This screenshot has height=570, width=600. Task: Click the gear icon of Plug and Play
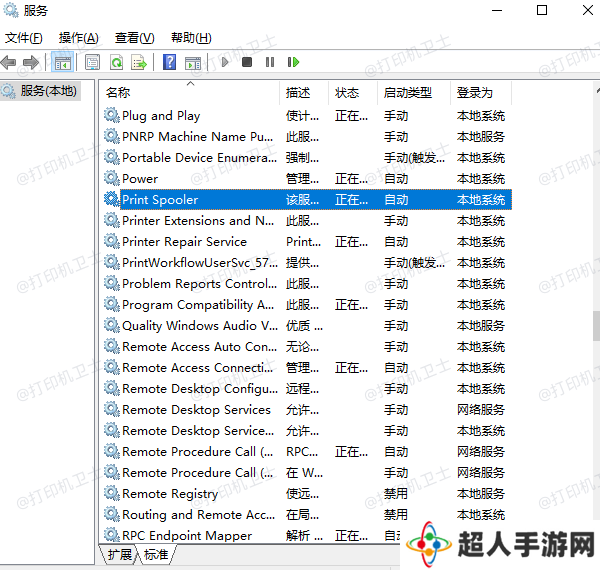coord(112,115)
